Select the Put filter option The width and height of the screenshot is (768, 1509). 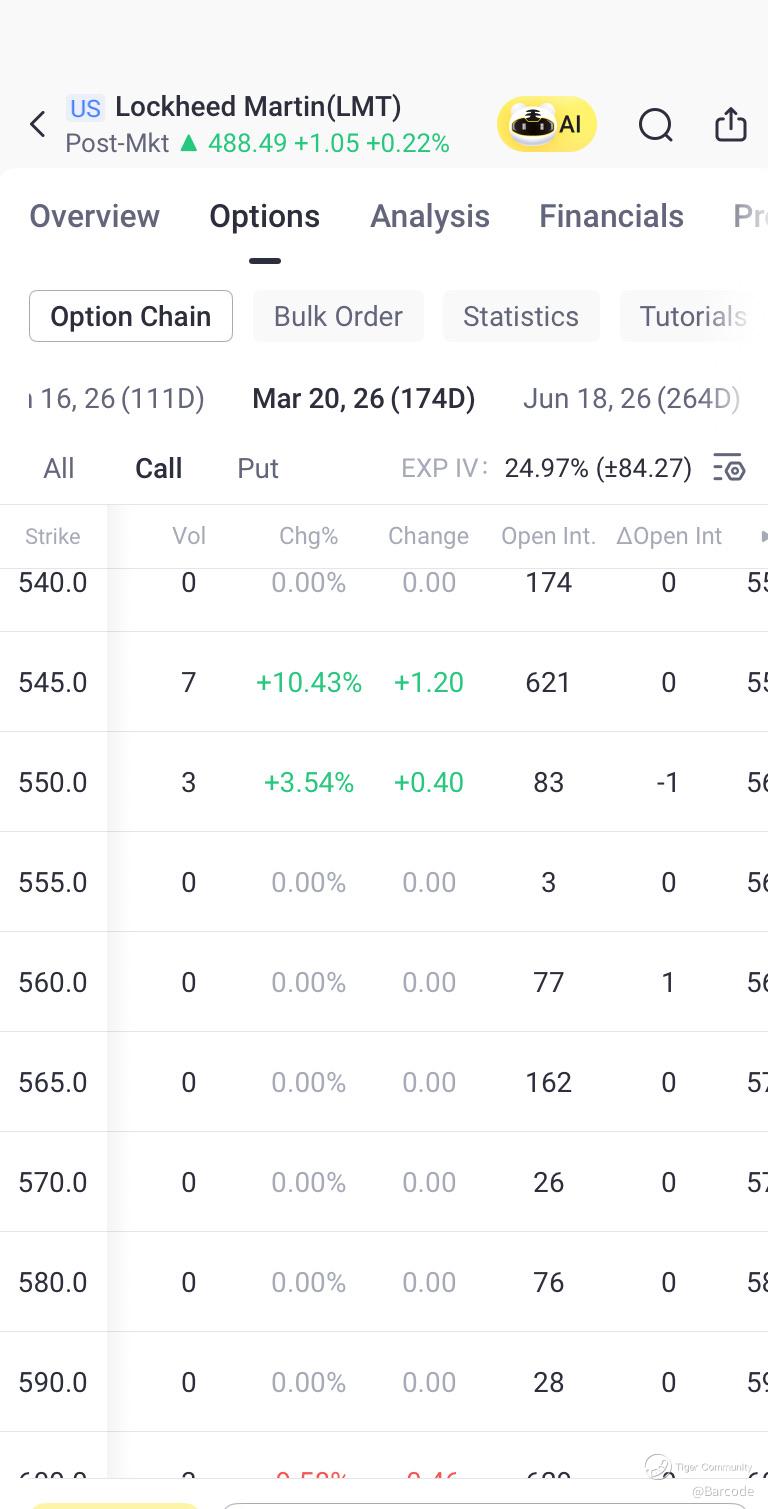point(258,468)
